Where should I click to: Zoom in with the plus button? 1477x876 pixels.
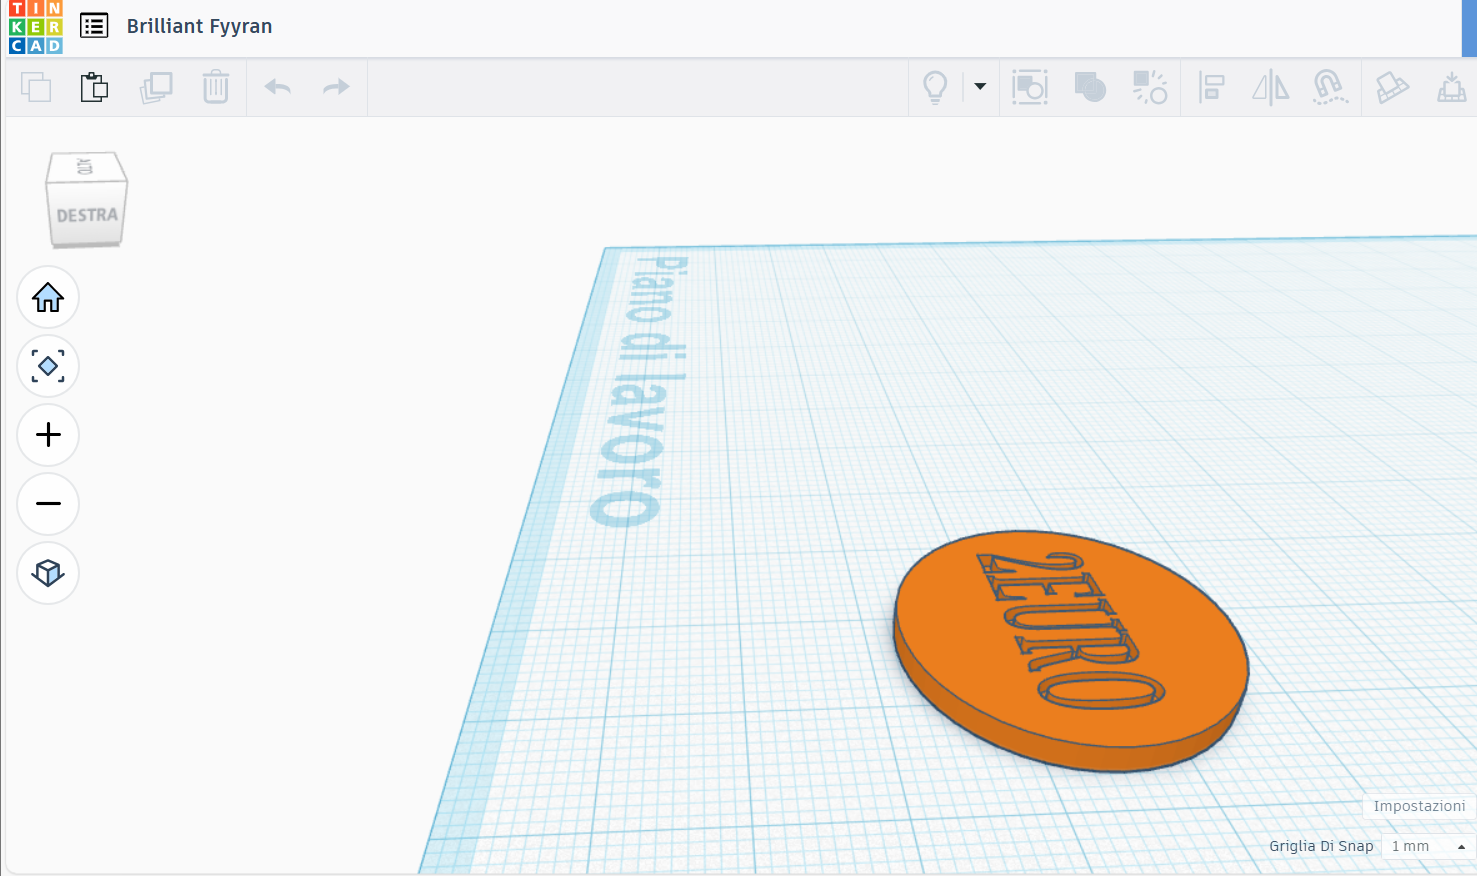coord(48,435)
